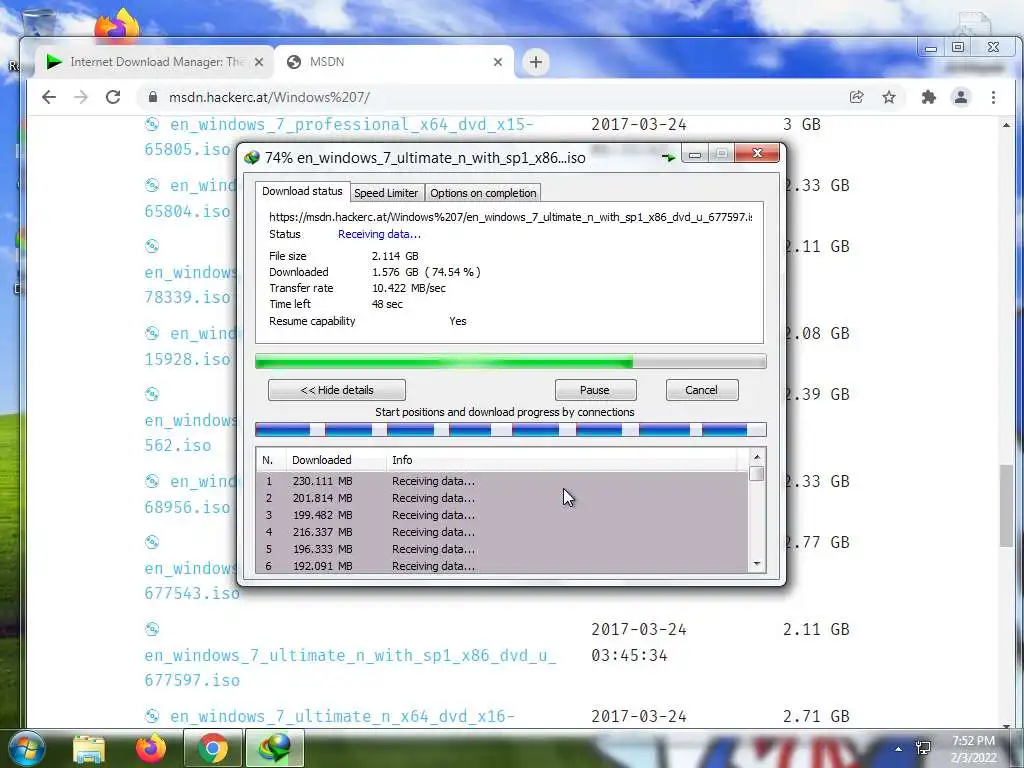Minimize the IDM download dialog

tap(695, 154)
